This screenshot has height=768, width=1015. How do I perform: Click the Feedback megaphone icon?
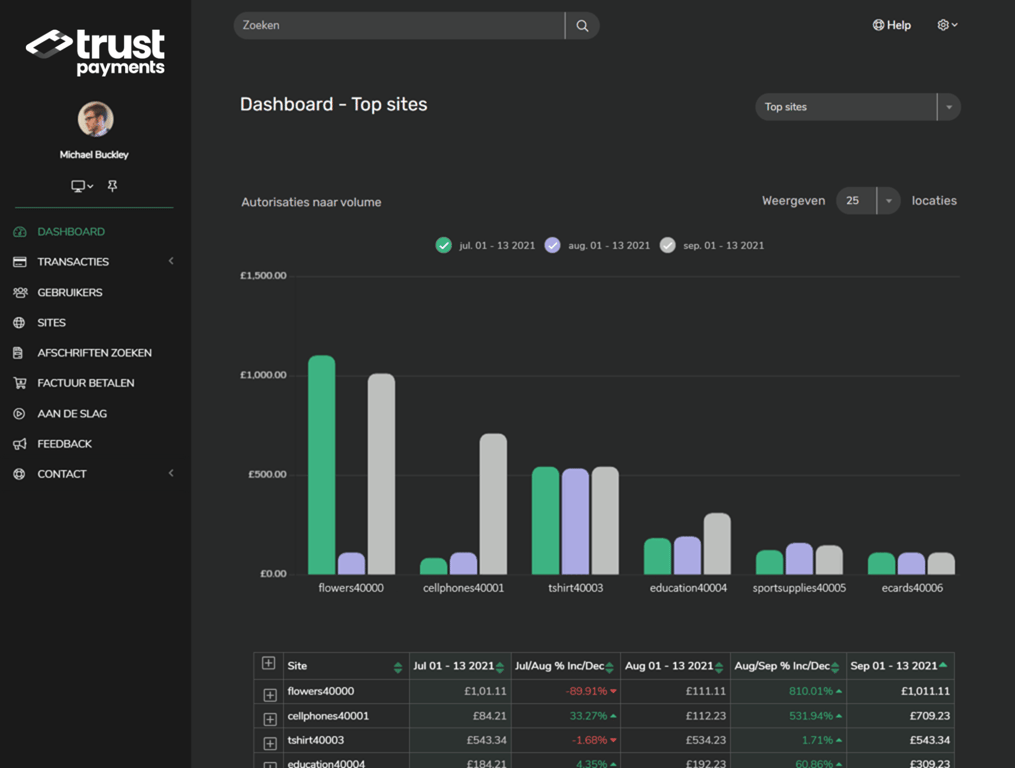[19, 444]
